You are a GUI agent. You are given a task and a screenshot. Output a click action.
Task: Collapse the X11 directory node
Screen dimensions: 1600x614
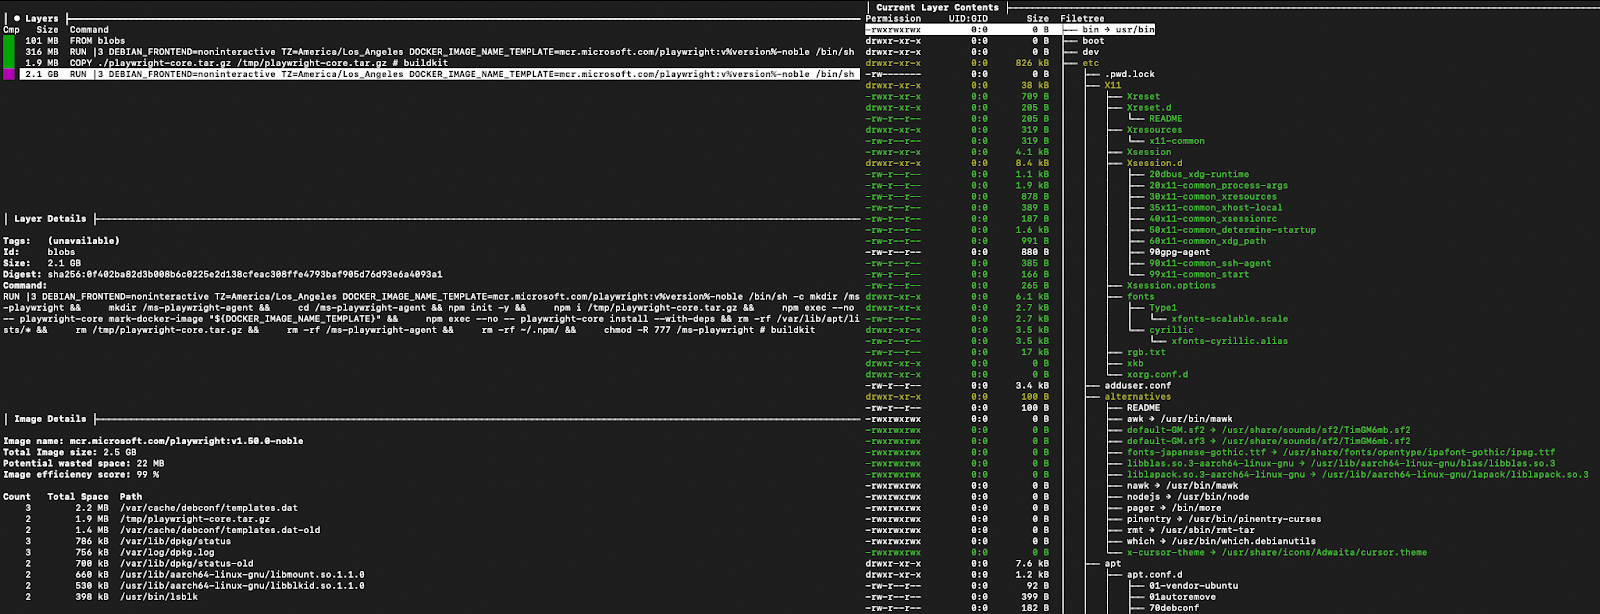[x=1113, y=85]
